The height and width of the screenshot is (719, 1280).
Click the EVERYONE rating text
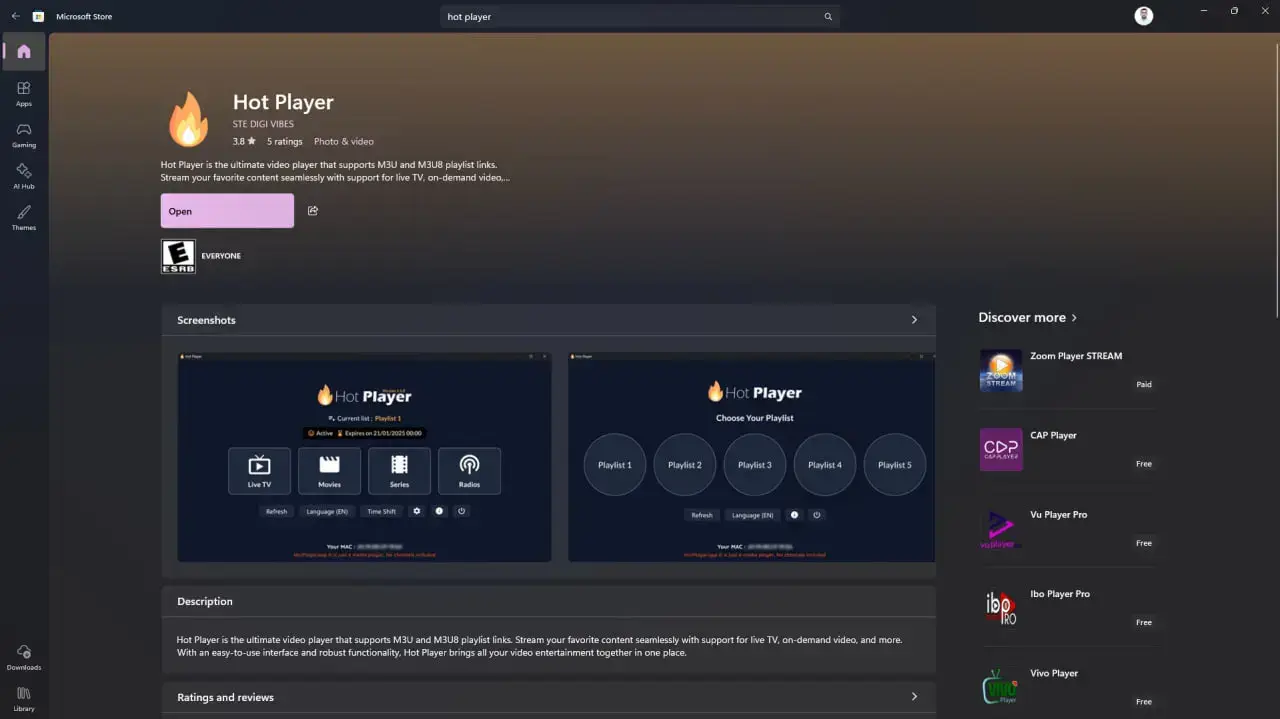pos(221,256)
